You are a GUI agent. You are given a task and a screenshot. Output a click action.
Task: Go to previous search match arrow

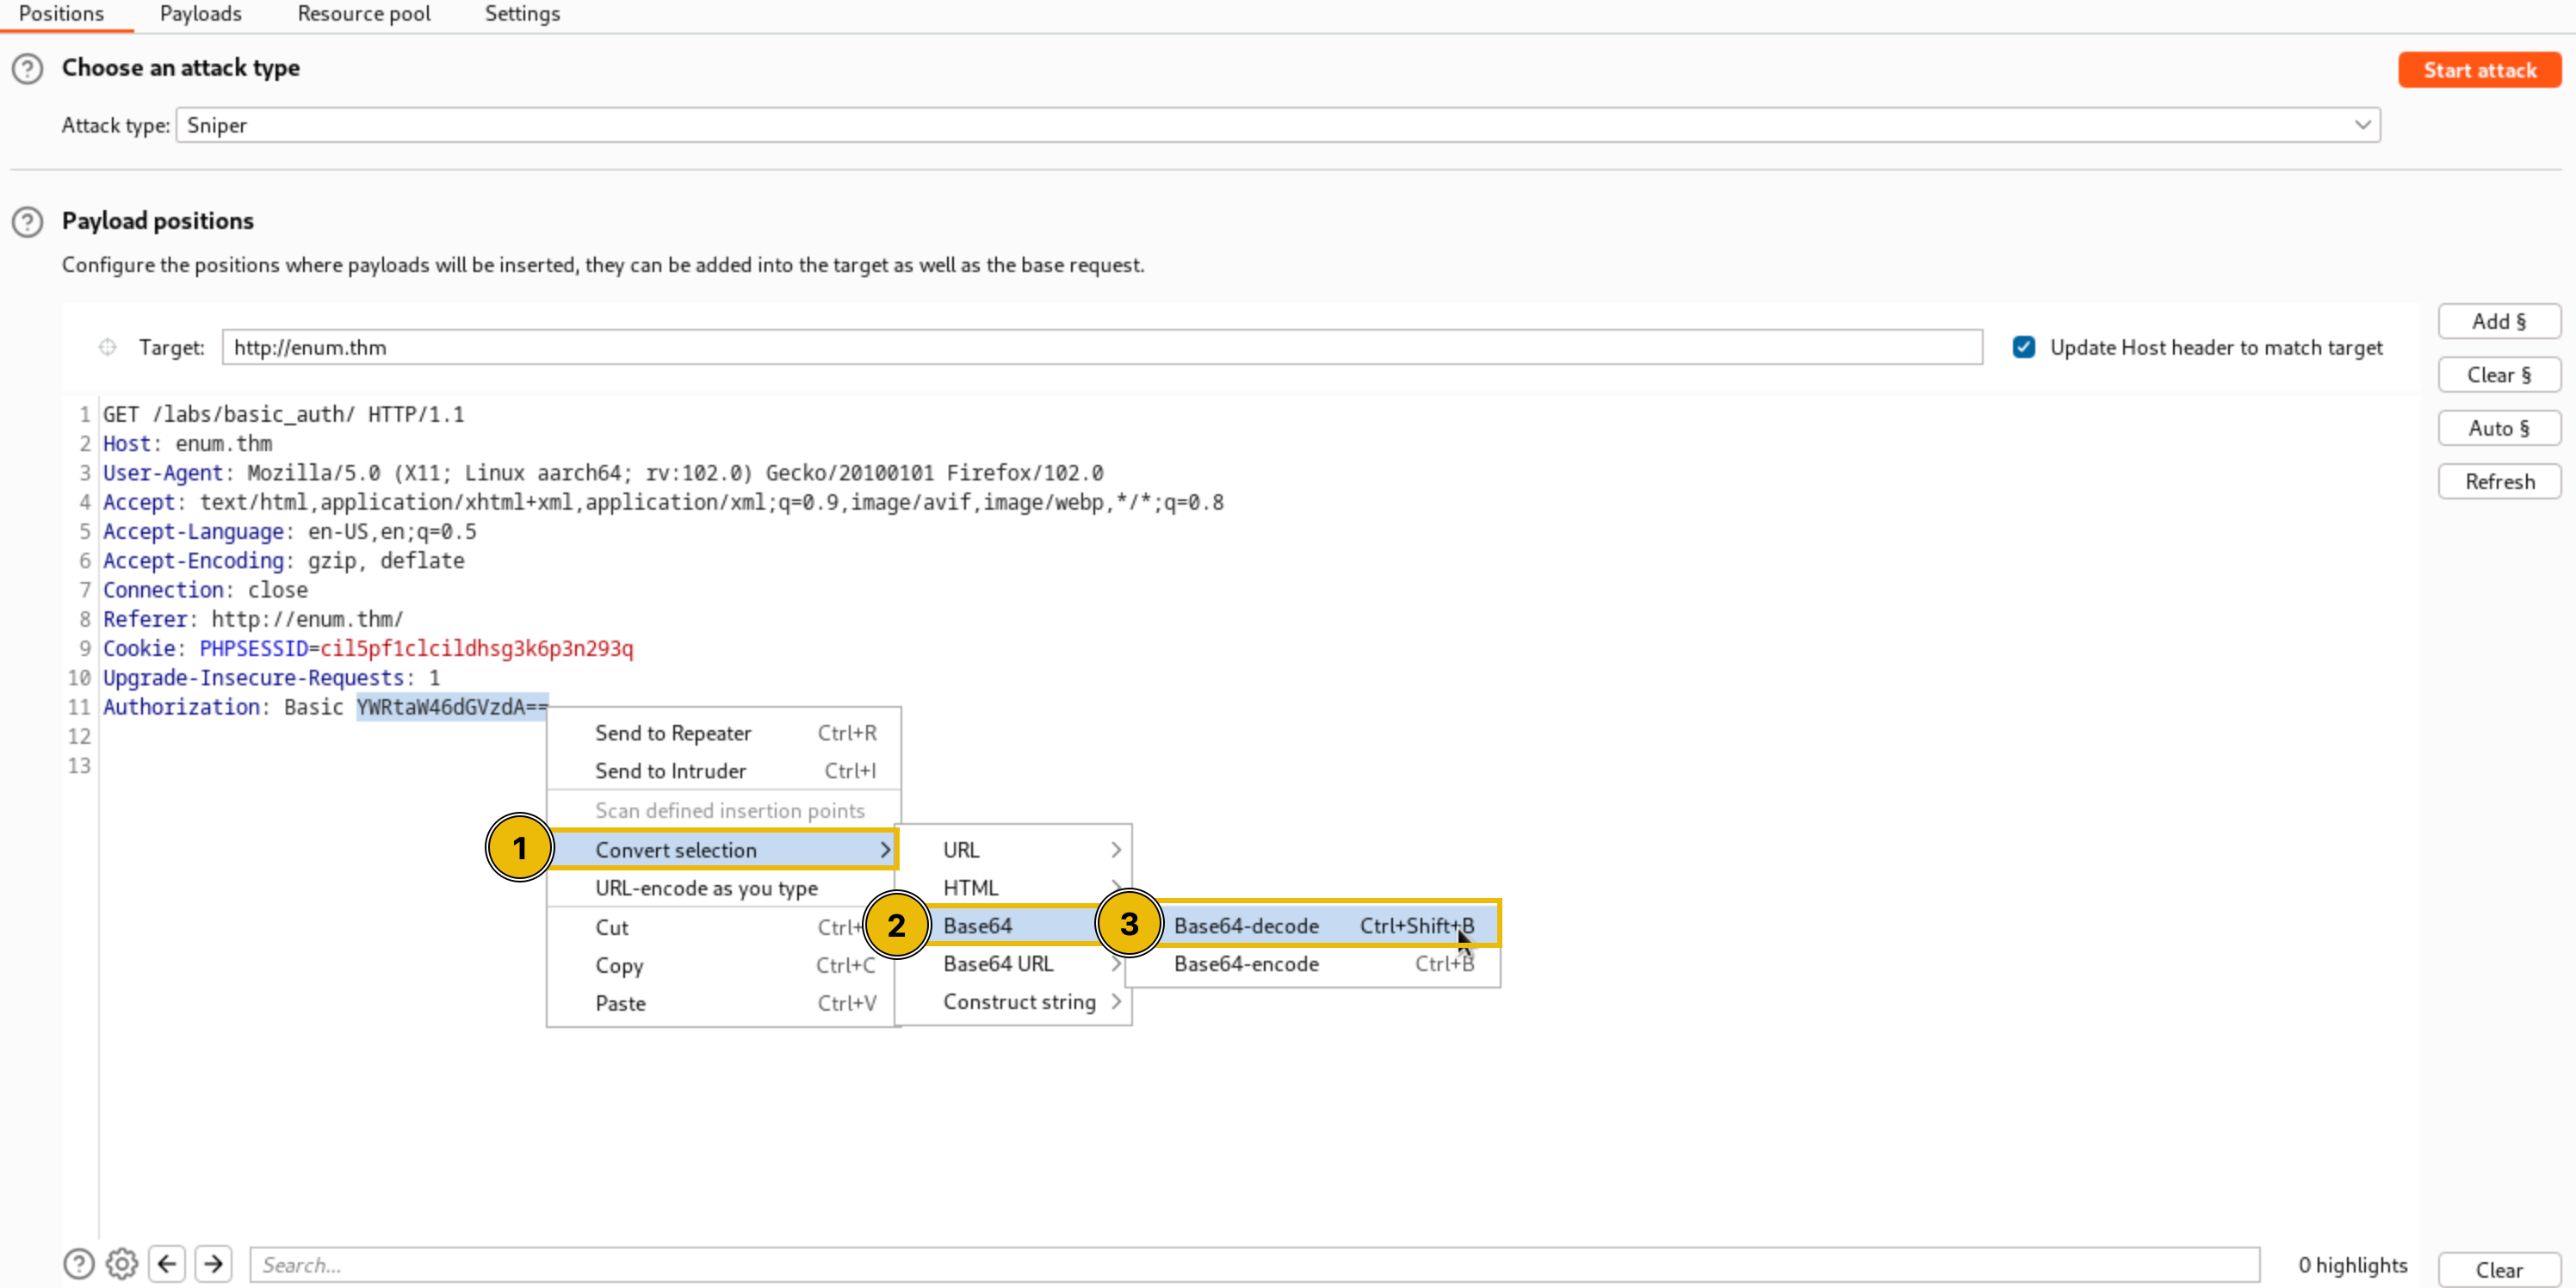point(167,1264)
